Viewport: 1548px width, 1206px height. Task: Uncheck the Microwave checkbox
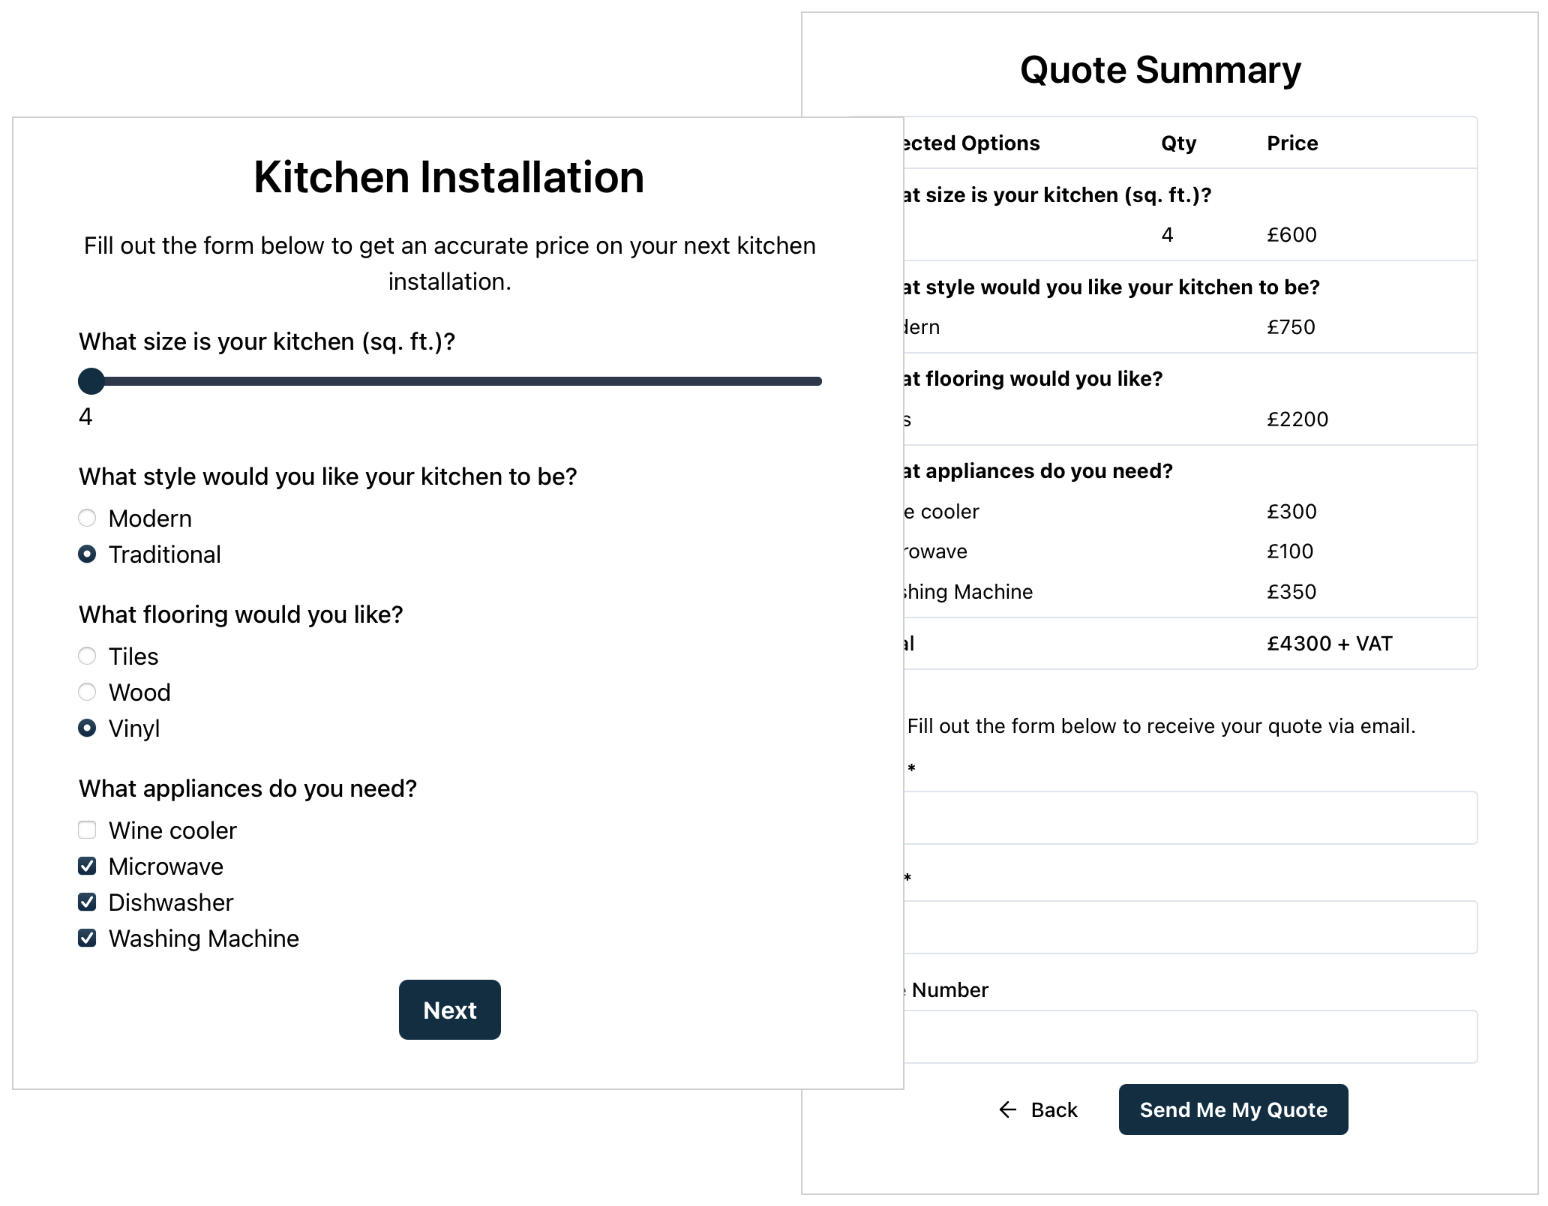87,866
